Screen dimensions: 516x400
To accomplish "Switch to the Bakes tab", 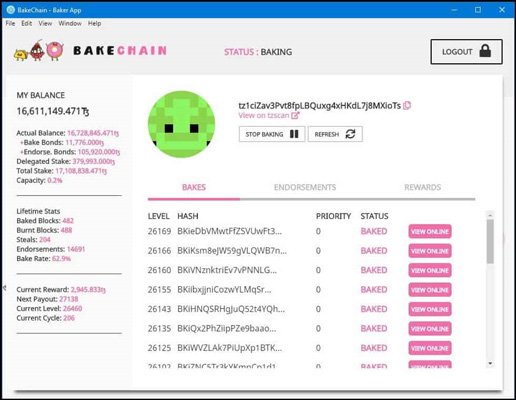I will click(194, 187).
